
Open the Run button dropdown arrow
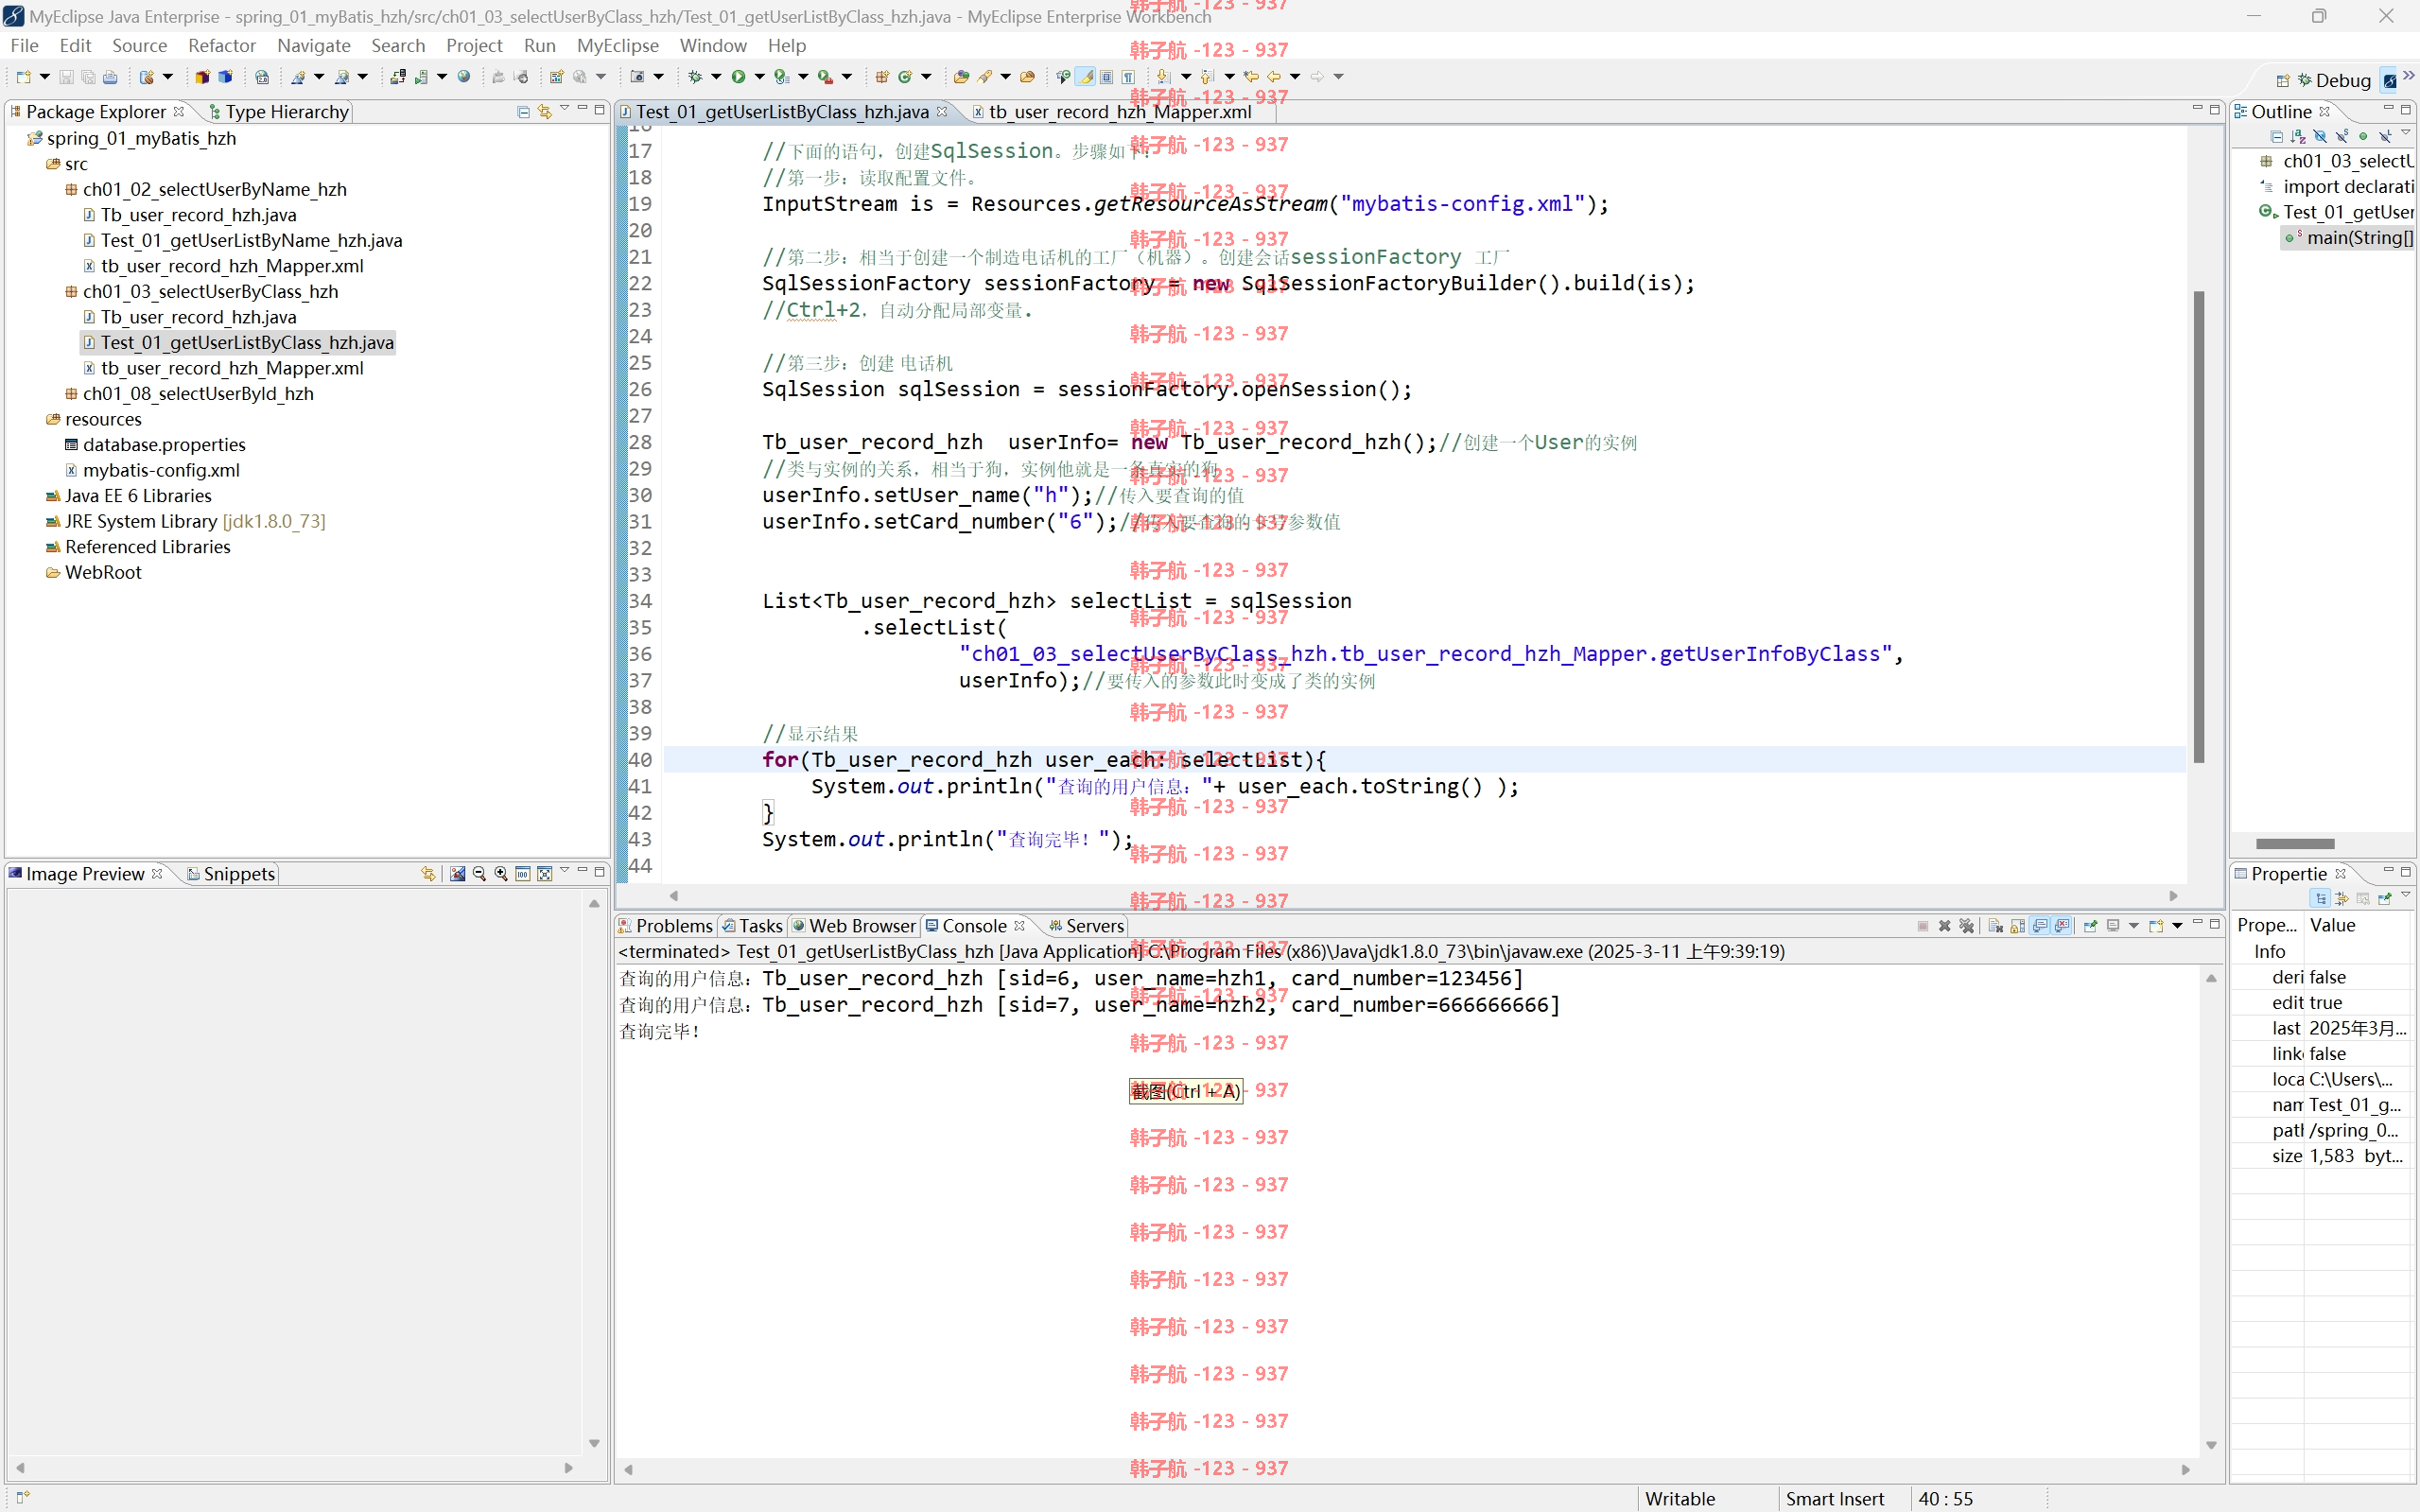pyautogui.click(x=759, y=77)
